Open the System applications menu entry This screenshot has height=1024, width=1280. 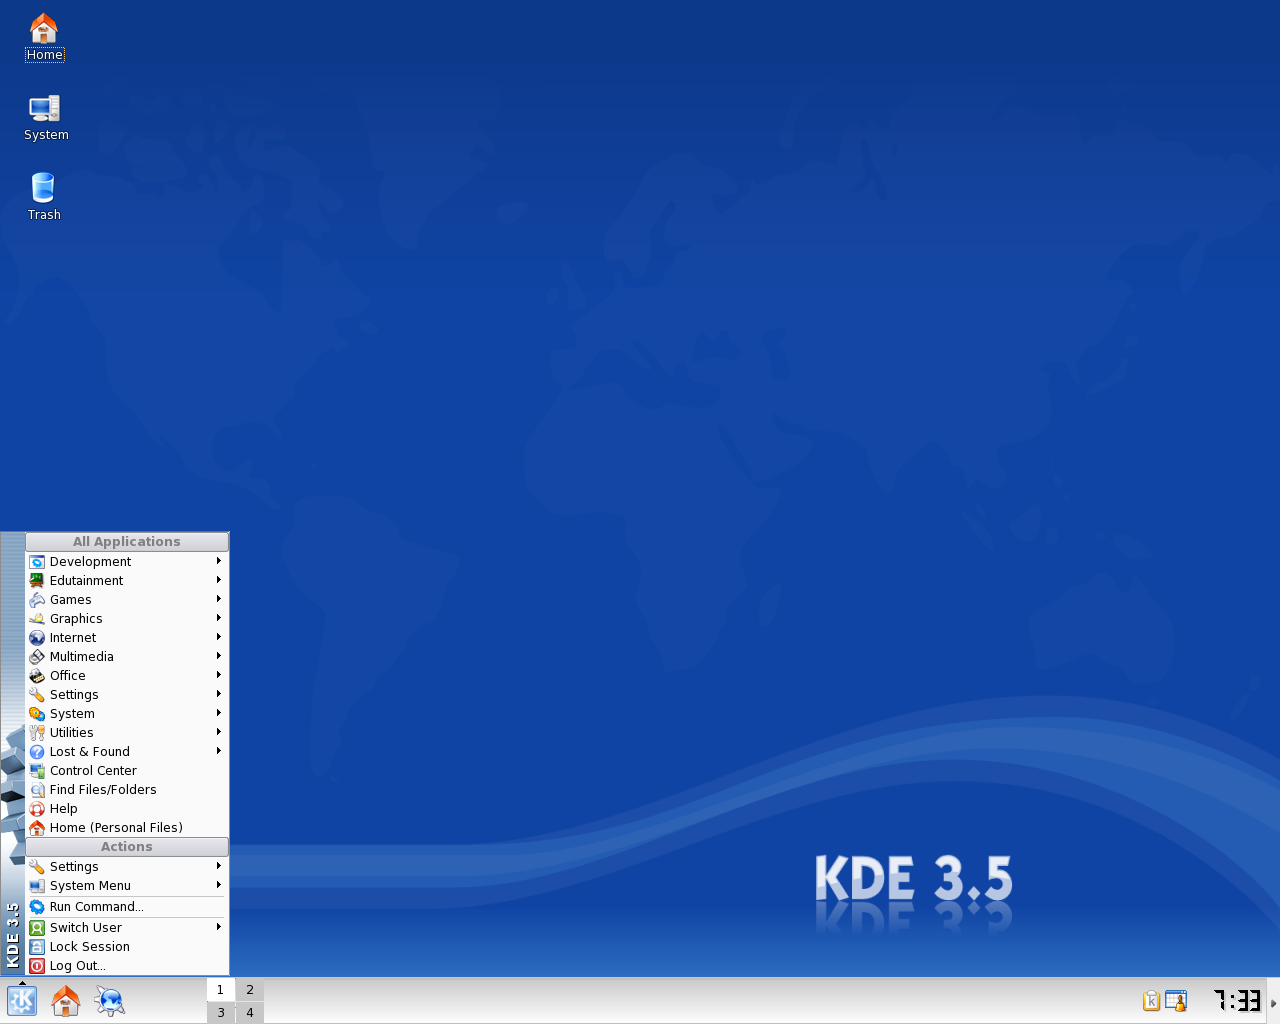[x=127, y=714]
